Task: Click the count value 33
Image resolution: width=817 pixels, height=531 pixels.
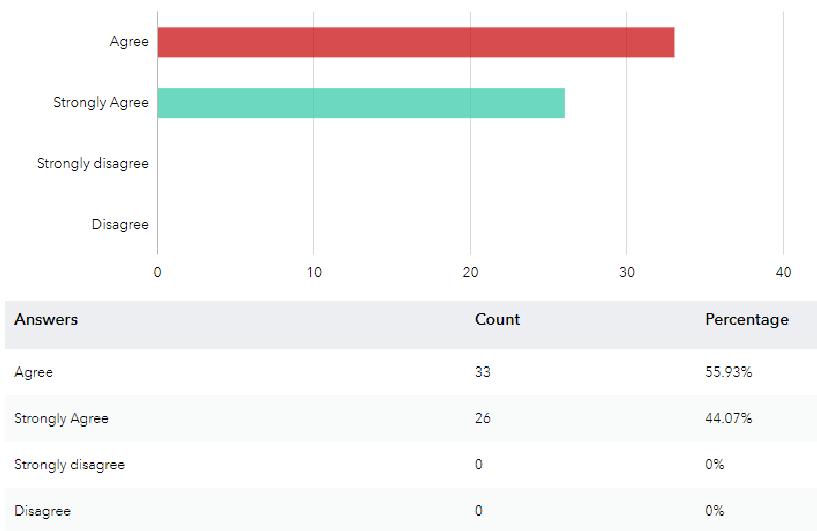Action: click(483, 372)
